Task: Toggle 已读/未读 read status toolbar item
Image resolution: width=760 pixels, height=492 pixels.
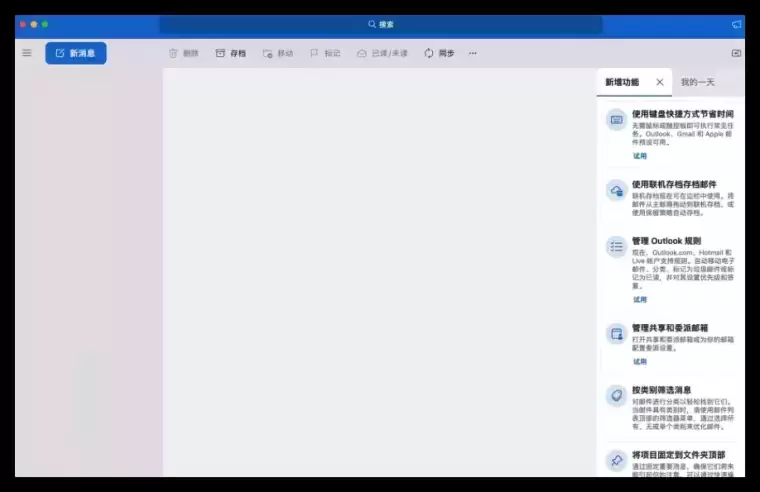Action: pos(382,53)
